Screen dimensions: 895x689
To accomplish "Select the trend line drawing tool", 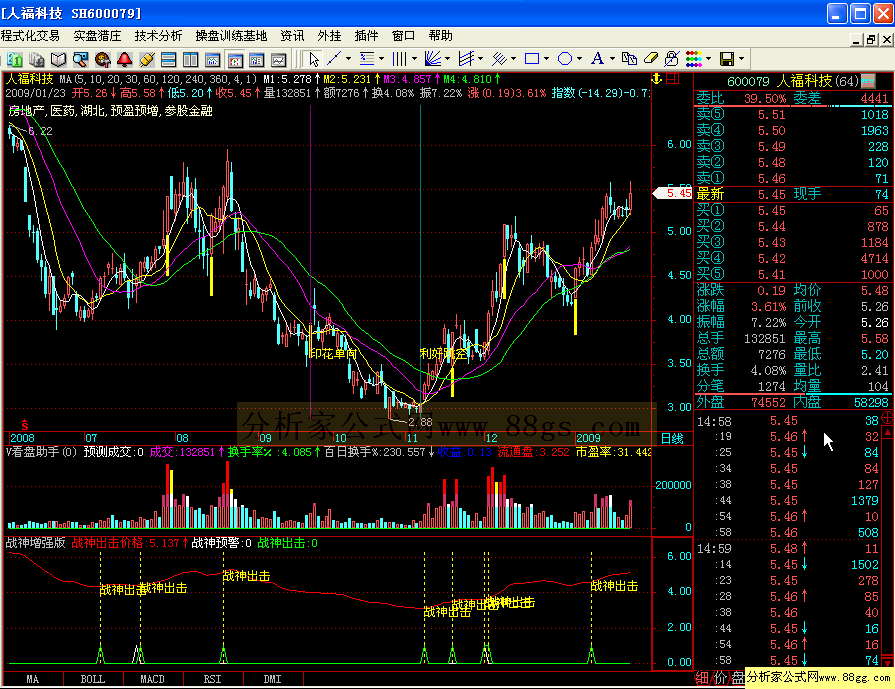I will [334, 59].
